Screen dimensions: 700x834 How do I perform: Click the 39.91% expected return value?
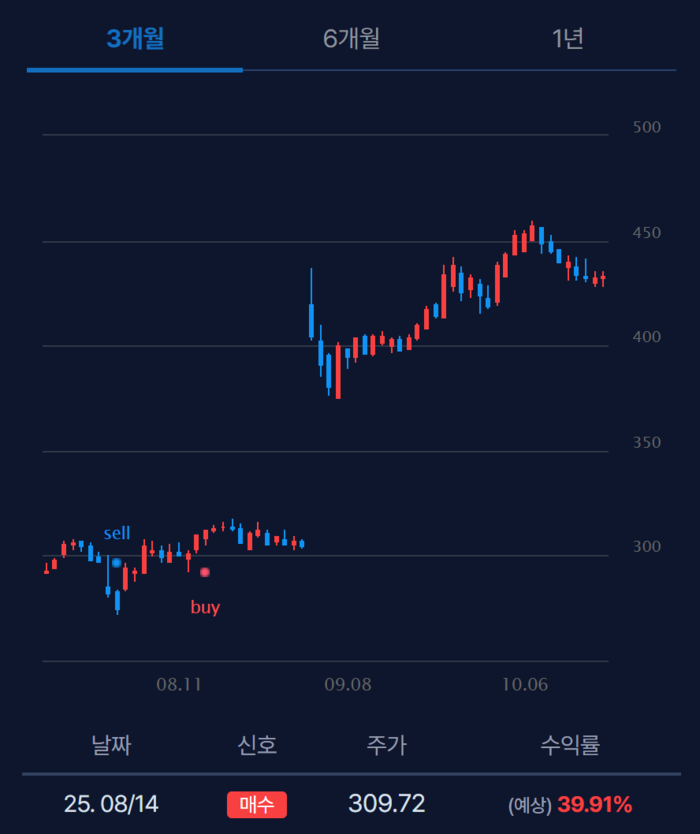tap(594, 804)
